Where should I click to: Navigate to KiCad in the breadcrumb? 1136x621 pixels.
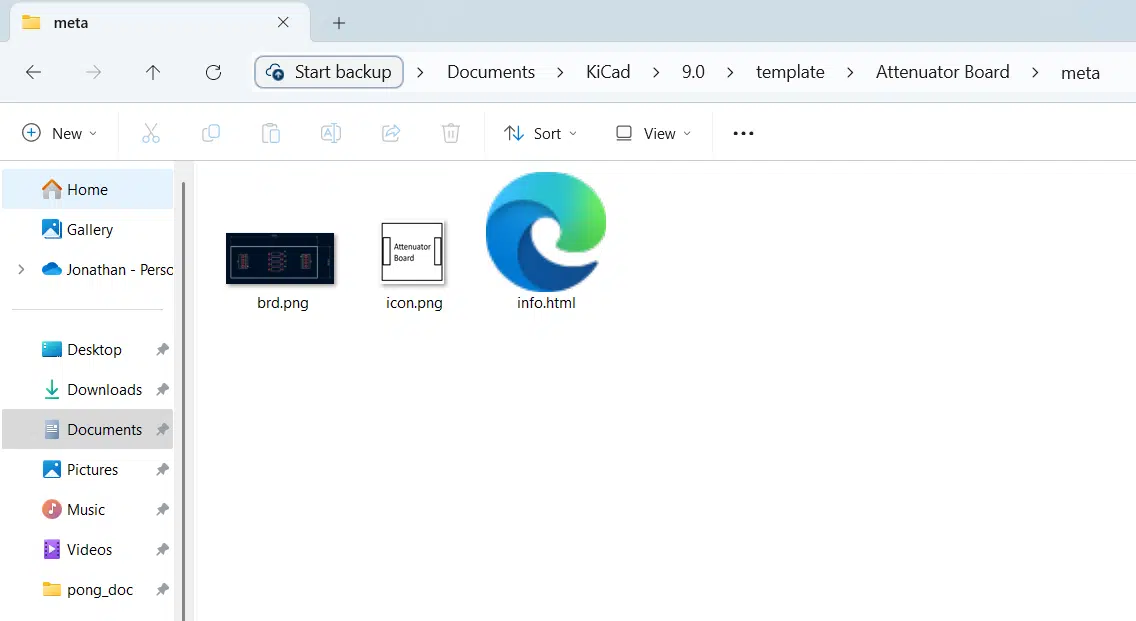[608, 72]
